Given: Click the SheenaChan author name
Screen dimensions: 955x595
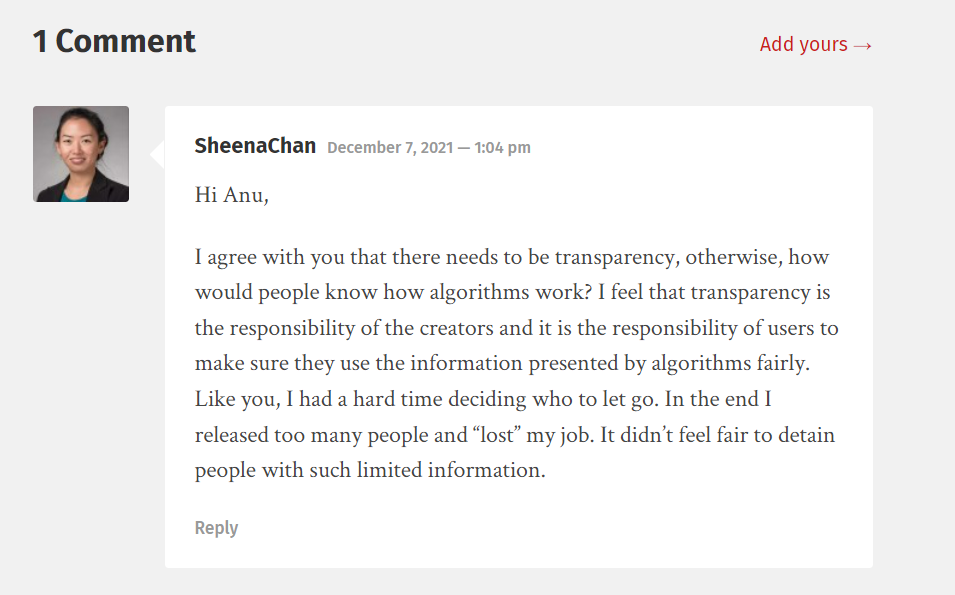Looking at the screenshot, I should pos(255,146).
